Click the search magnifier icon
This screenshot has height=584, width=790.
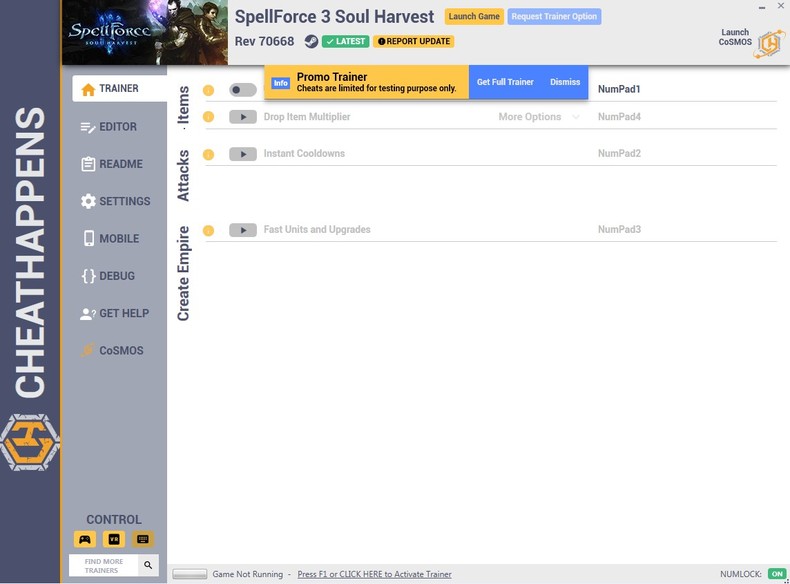tap(148, 565)
